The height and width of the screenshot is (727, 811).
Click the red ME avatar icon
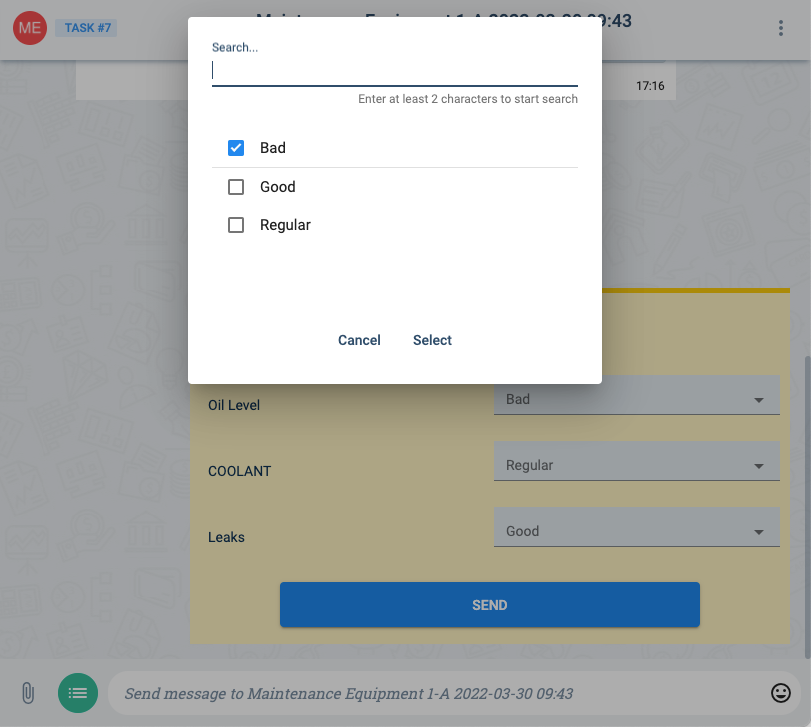(30, 28)
